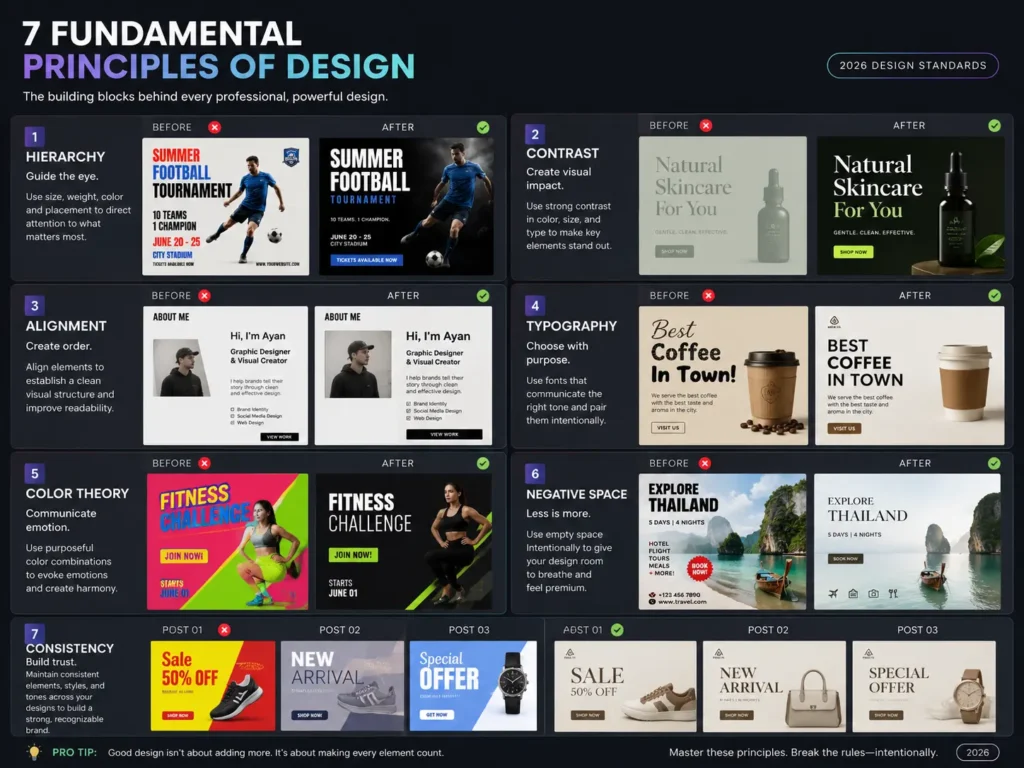Click the number 4 badge above TYPOGRAPHY
Viewport: 1024px width, 768px height.
535,305
